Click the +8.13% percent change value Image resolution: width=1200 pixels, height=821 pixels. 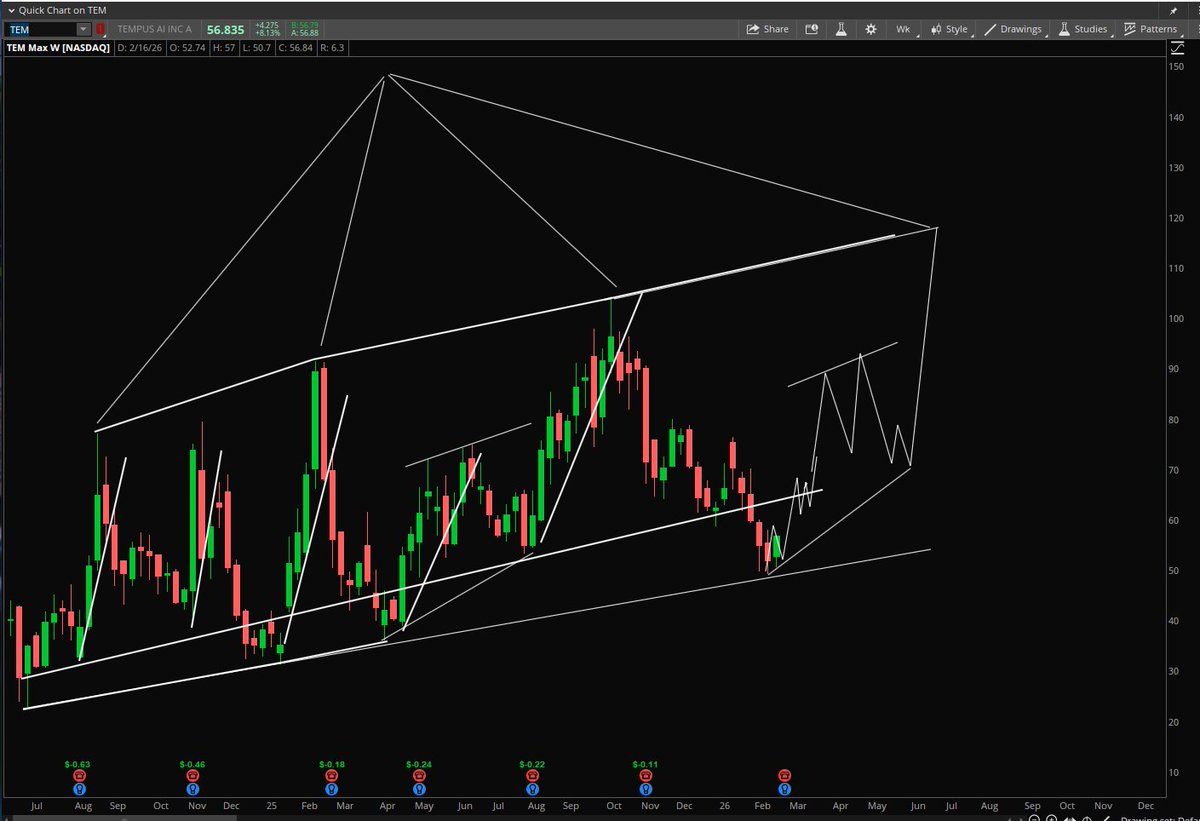pyautogui.click(x=267, y=34)
